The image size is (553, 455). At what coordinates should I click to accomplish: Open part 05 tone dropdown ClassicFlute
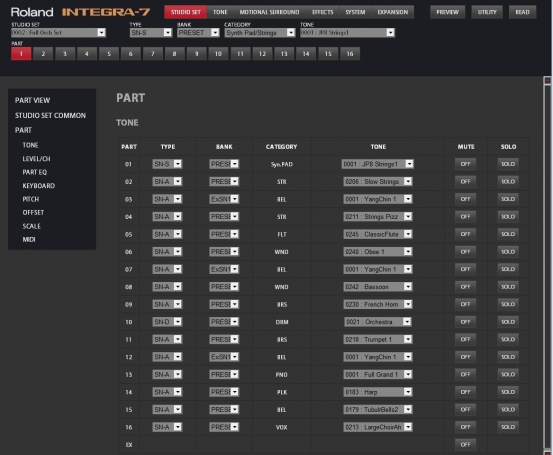(377, 234)
